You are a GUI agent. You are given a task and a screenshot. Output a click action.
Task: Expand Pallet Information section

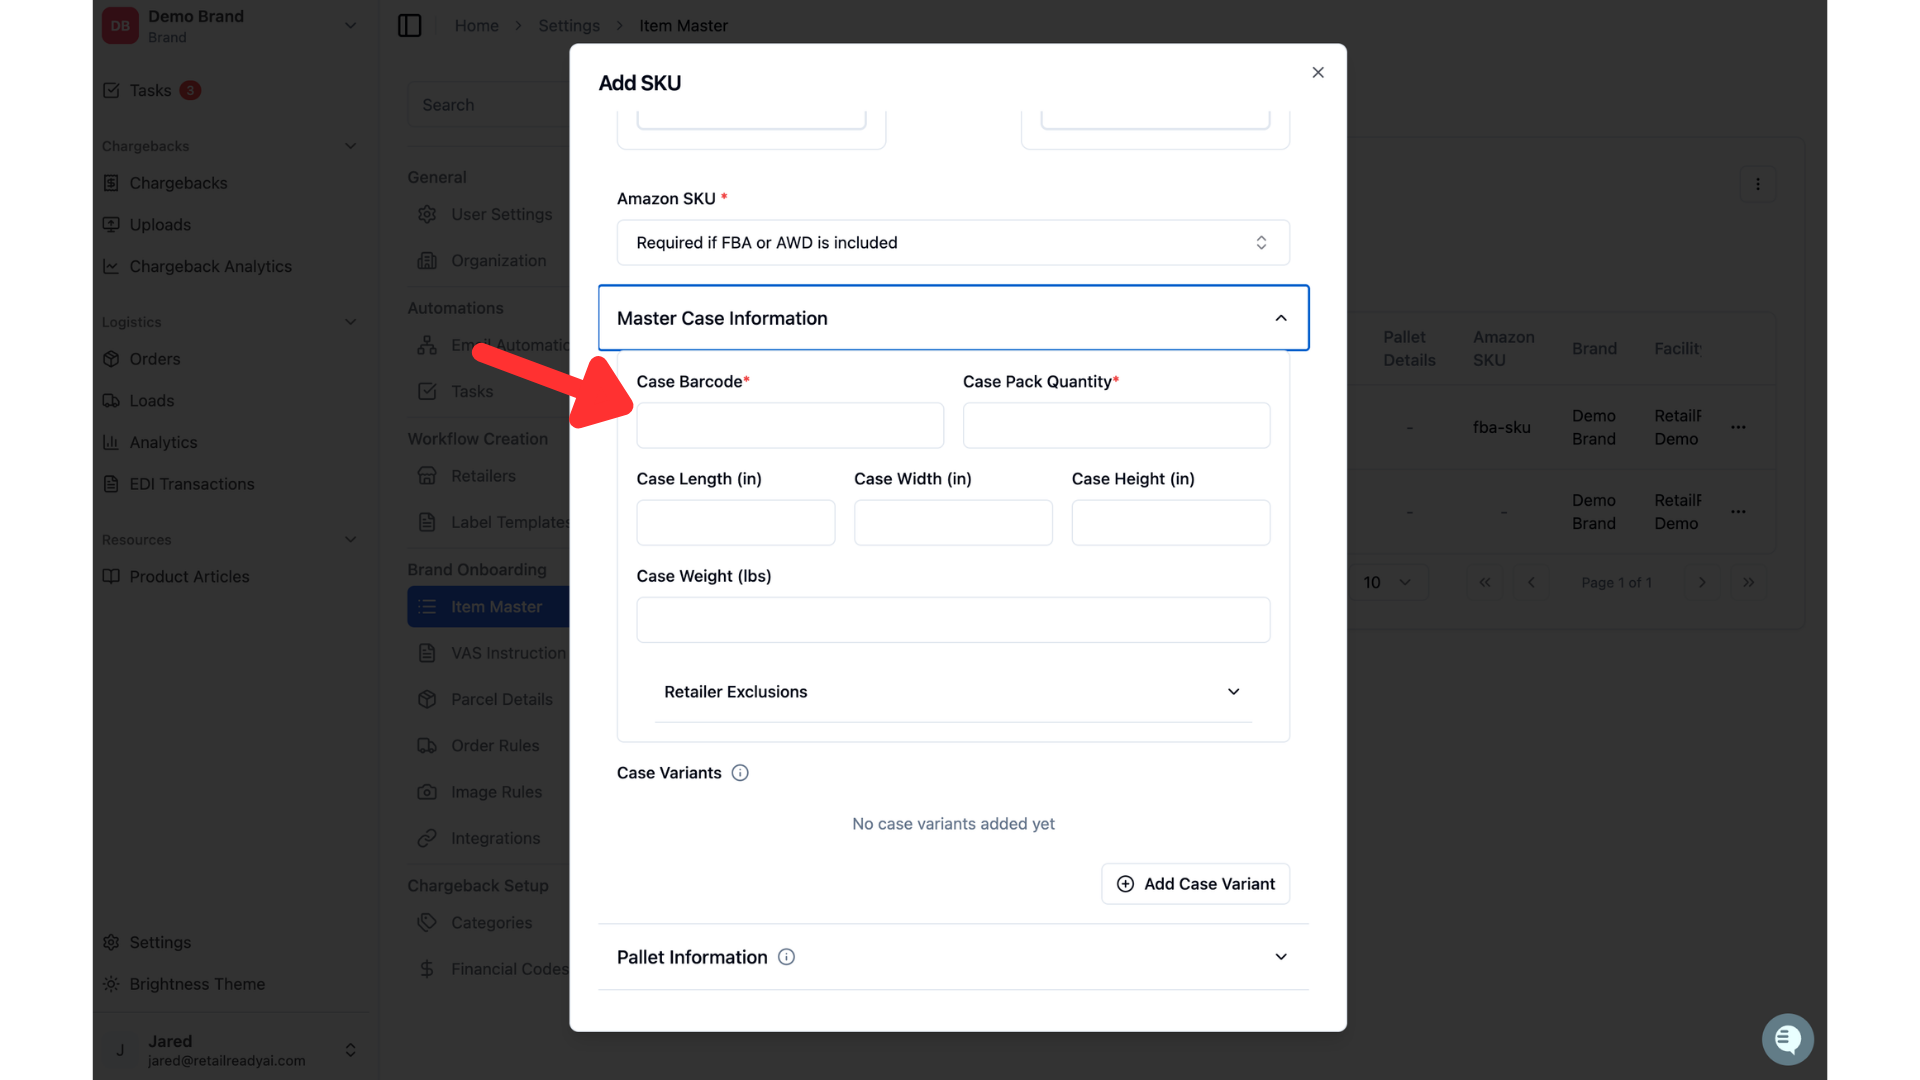(x=953, y=957)
